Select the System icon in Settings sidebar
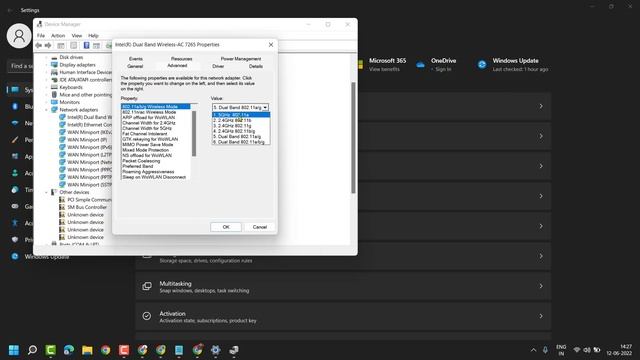The width and height of the screenshot is (640, 360). click(15, 90)
